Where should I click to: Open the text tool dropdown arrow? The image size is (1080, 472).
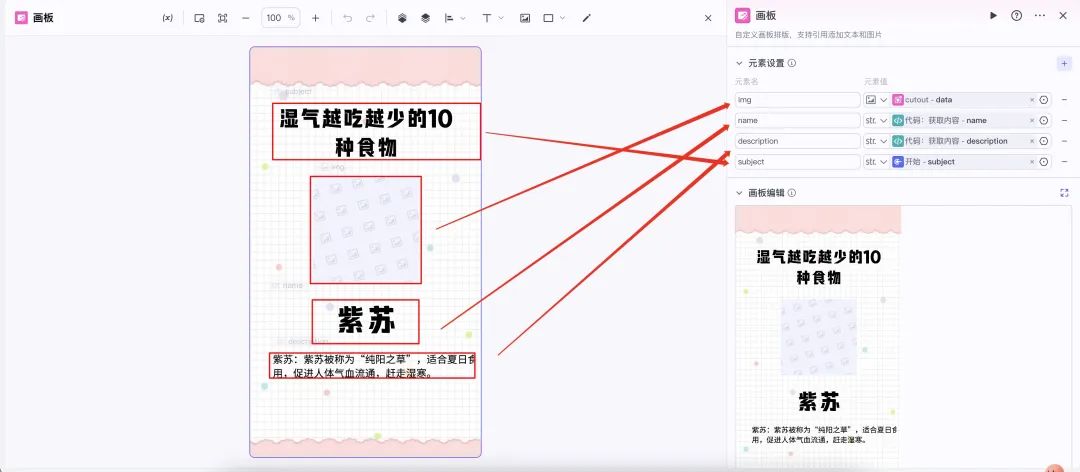501,18
